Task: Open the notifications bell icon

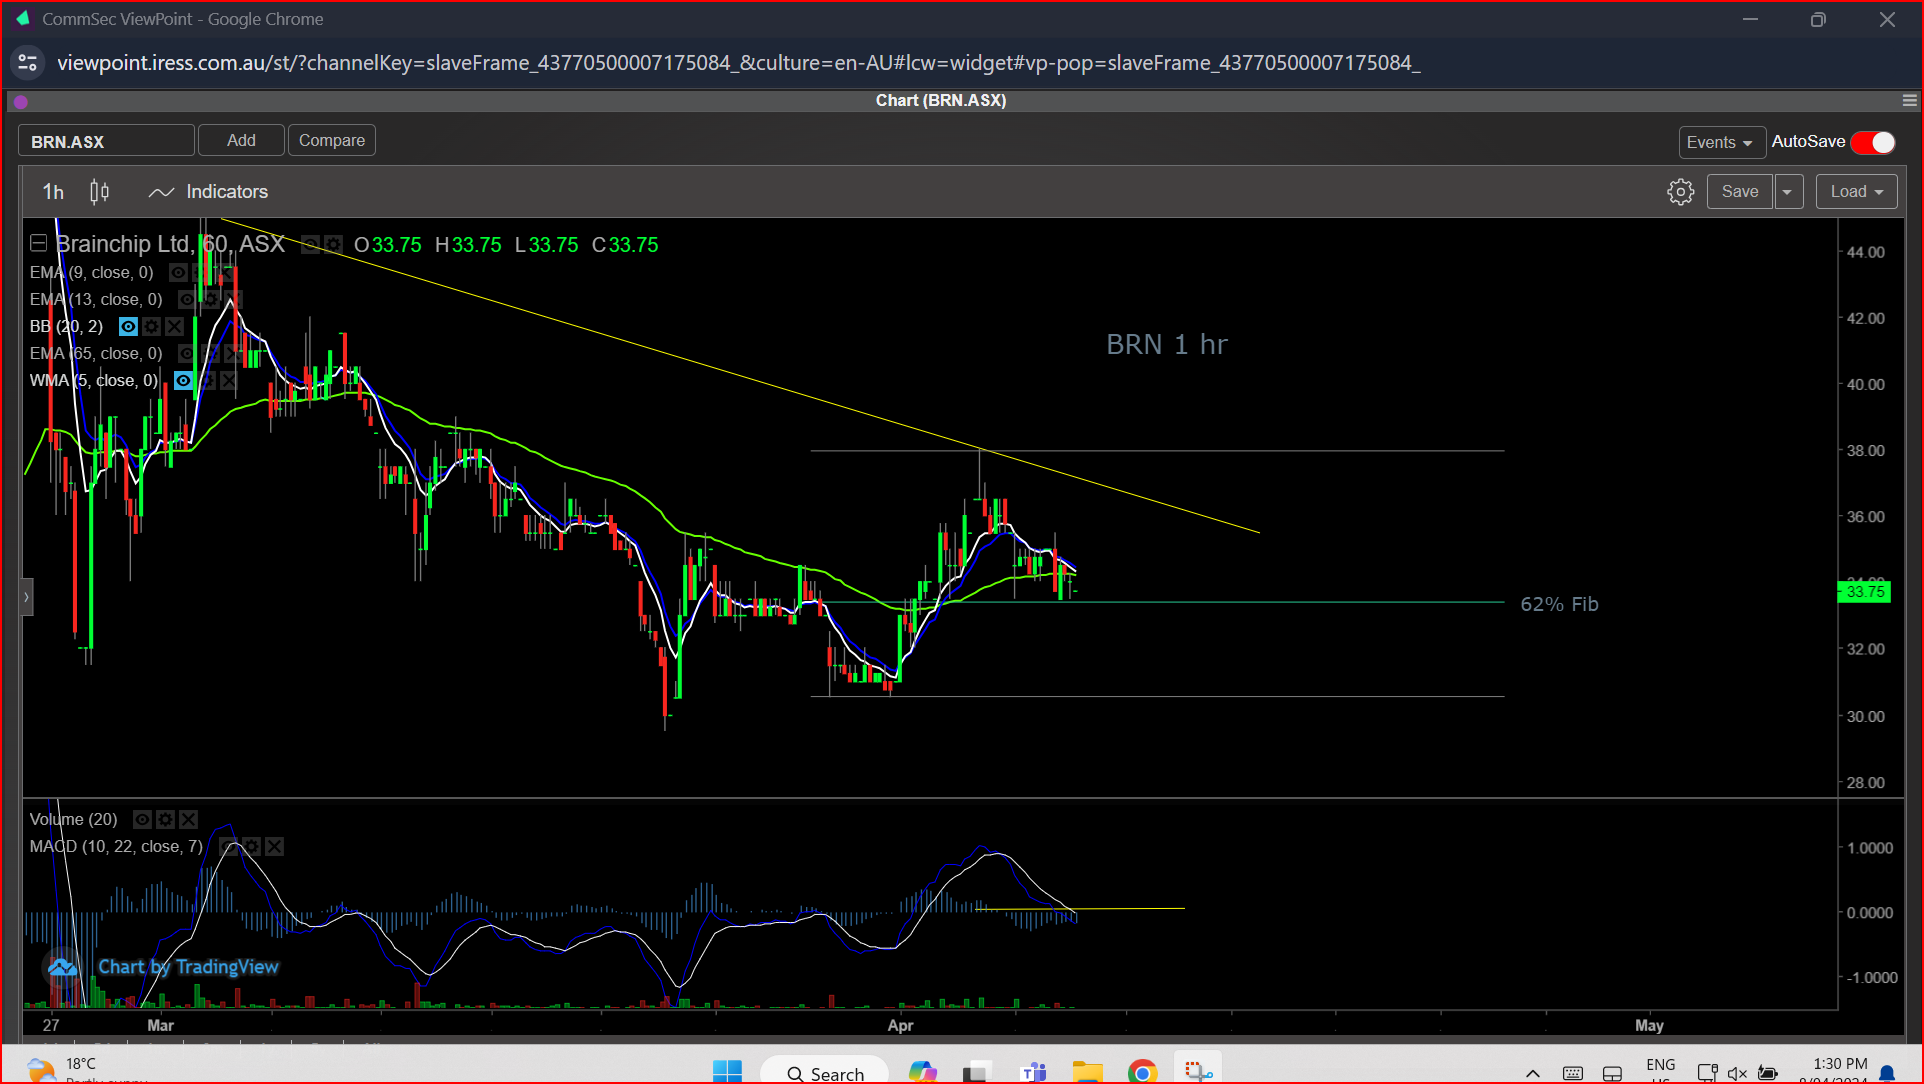Action: pos(1887,1073)
